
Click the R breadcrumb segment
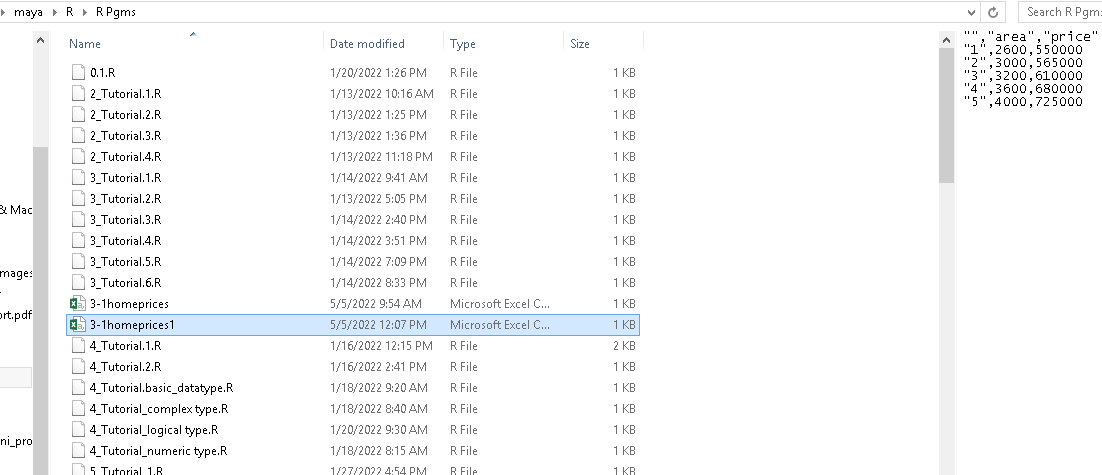pyautogui.click(x=70, y=12)
